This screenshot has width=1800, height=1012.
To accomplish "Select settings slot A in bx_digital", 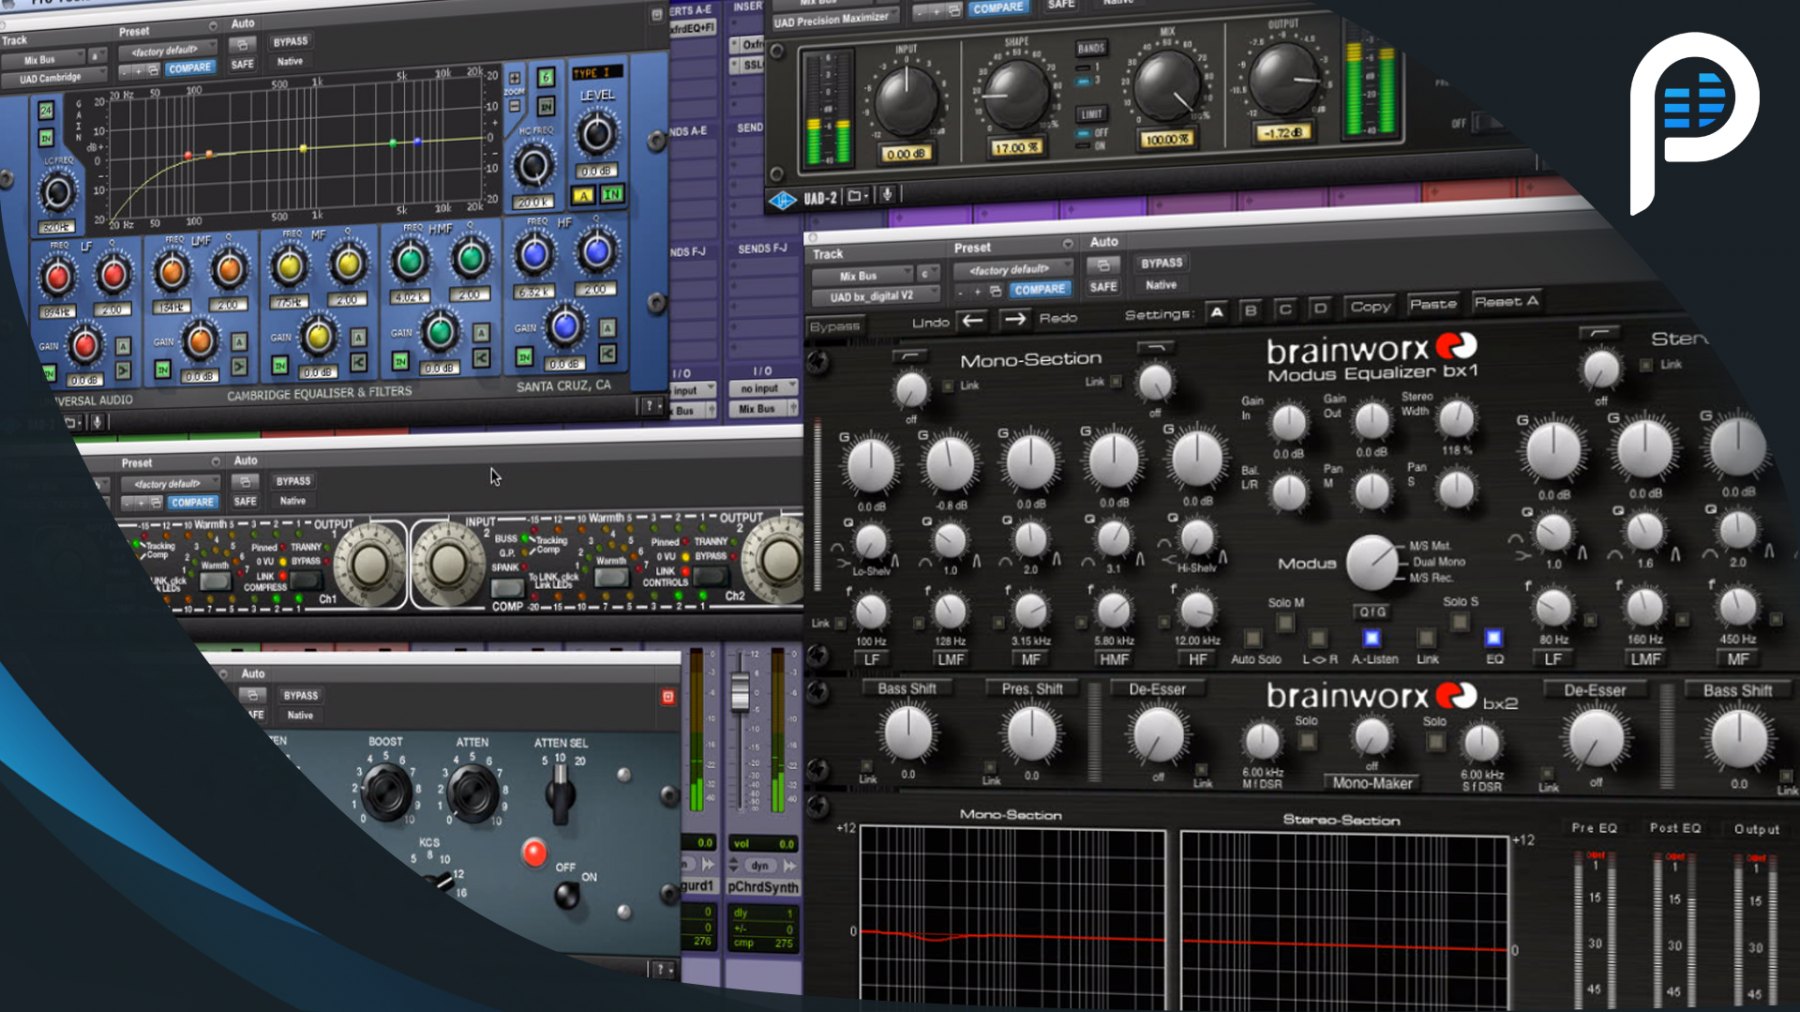I will point(1217,312).
